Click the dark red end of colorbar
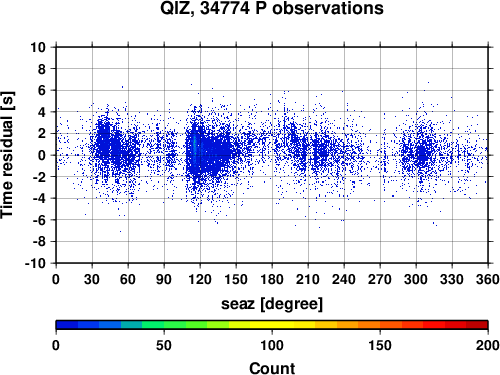Viewport: 500px width, 375px height. tap(477, 325)
